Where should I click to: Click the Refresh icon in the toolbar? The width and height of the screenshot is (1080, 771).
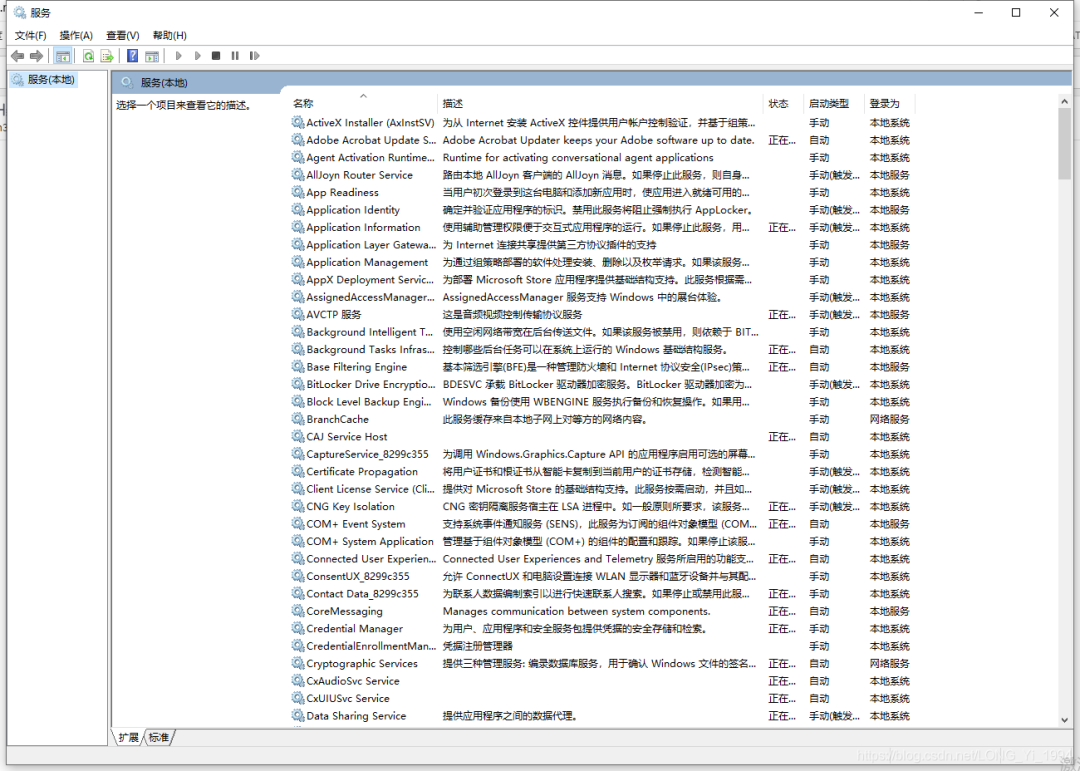coord(88,56)
